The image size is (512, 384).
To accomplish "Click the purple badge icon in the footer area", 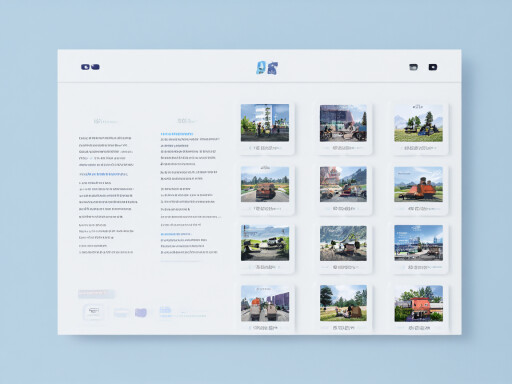I will click(141, 313).
